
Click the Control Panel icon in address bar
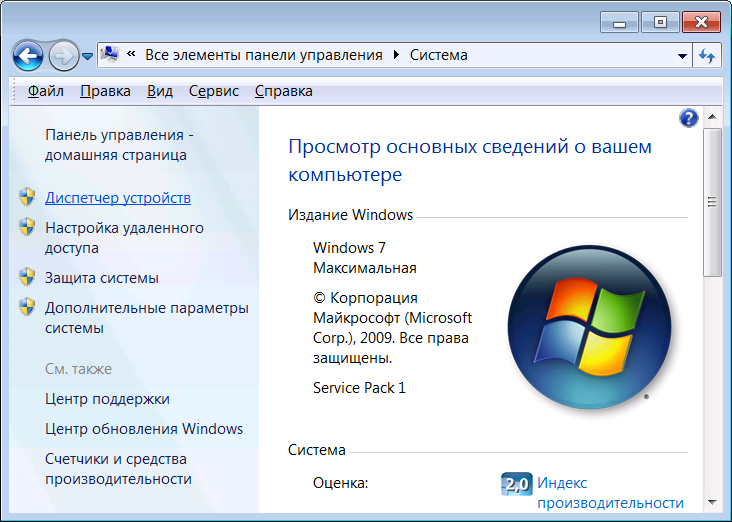tap(110, 55)
